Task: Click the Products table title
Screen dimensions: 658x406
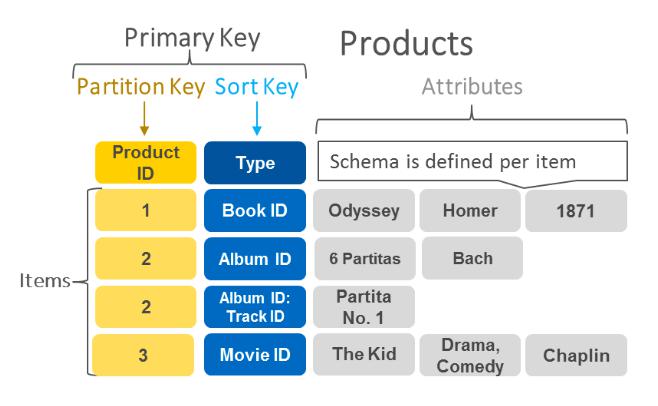Action: point(405,43)
